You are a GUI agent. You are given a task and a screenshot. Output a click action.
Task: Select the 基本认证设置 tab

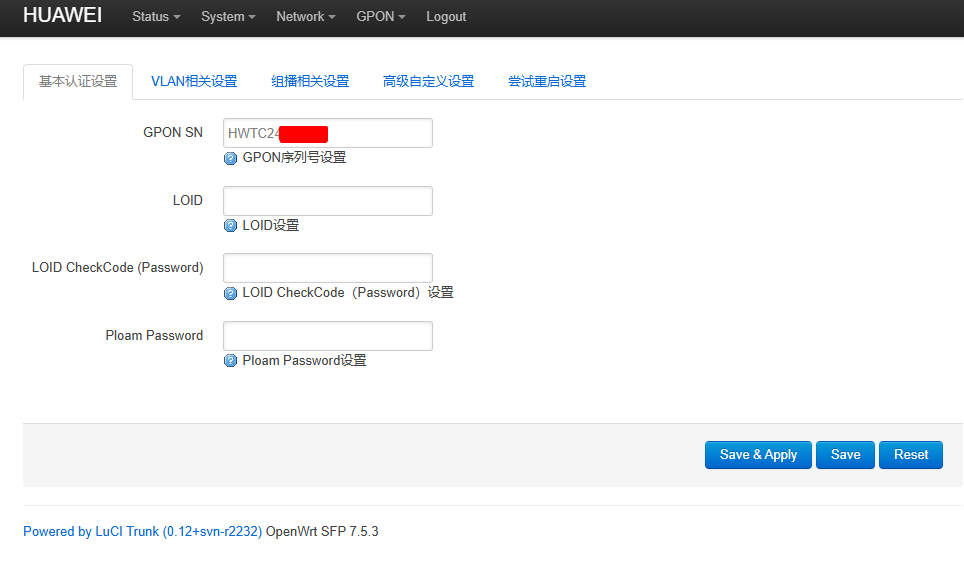click(x=78, y=81)
